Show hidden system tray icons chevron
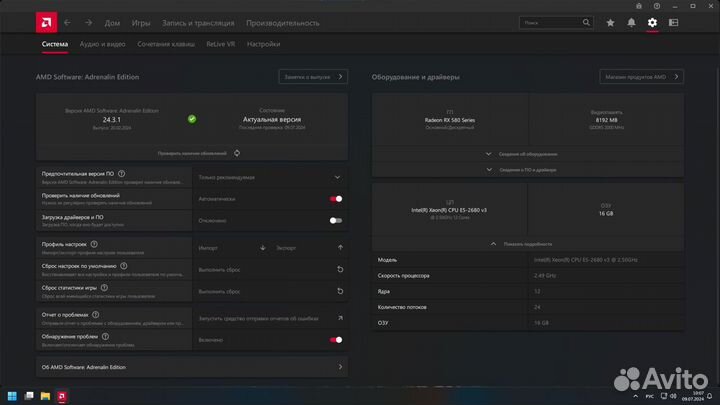Screen dimensions: 720x405 pos(636,396)
